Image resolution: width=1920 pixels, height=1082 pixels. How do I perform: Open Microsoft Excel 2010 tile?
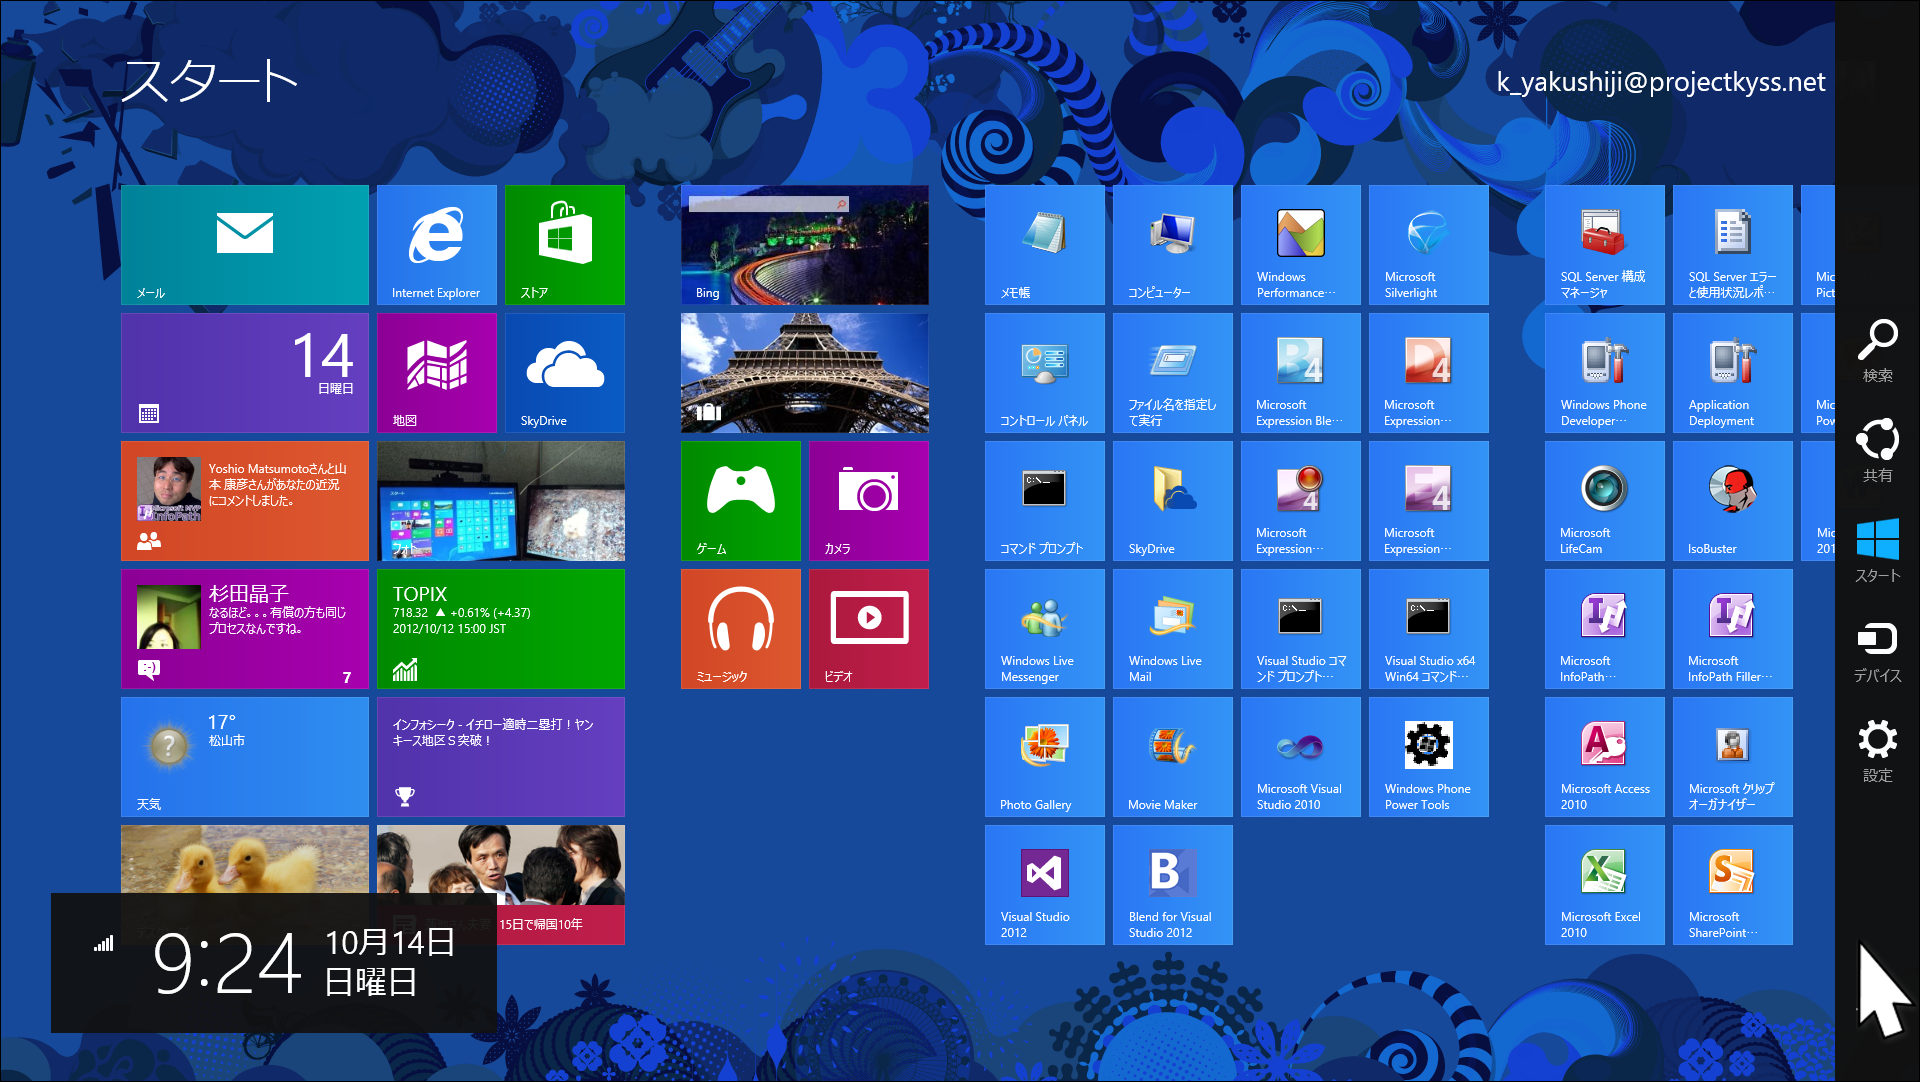coord(1605,885)
